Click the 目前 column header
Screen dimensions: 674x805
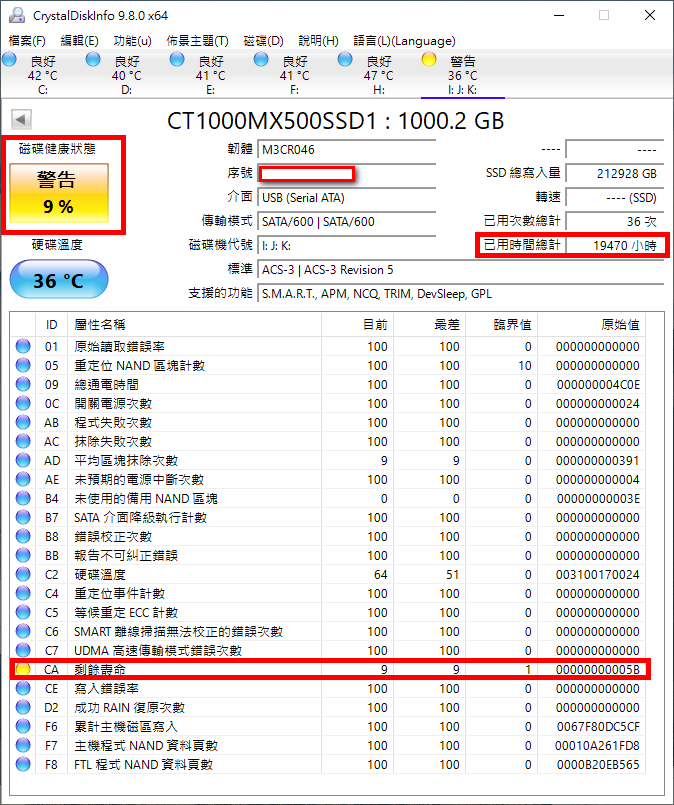pyautogui.click(x=357, y=324)
